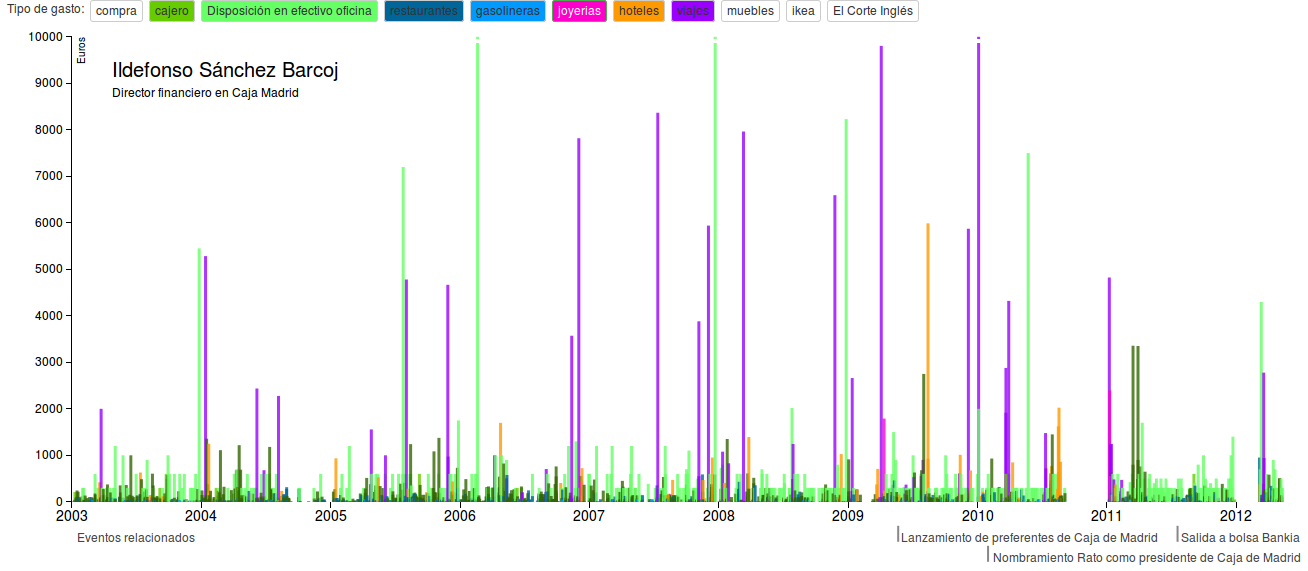Click the 2006 label on the time axis
1308x571 pixels.
click(459, 517)
